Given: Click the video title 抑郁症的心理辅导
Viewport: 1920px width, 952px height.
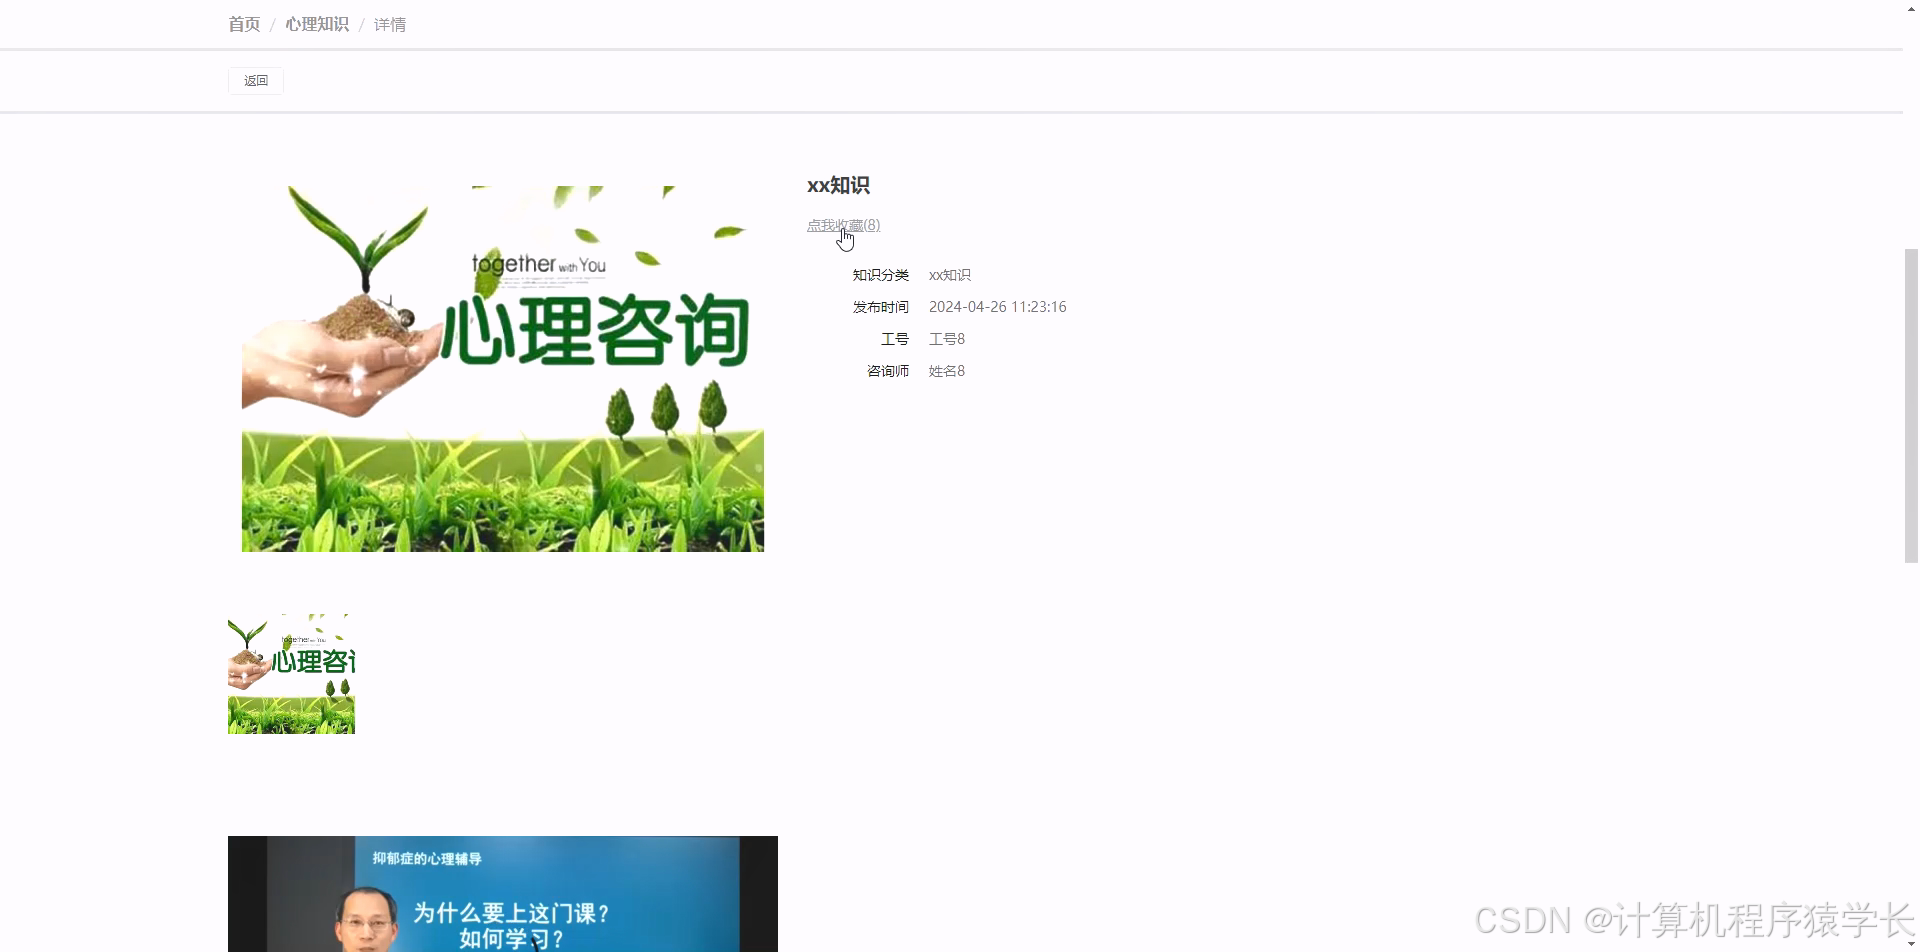Looking at the screenshot, I should click(430, 856).
